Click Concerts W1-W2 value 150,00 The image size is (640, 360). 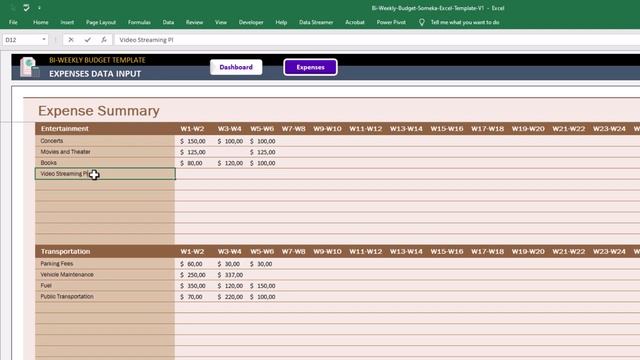(193, 141)
